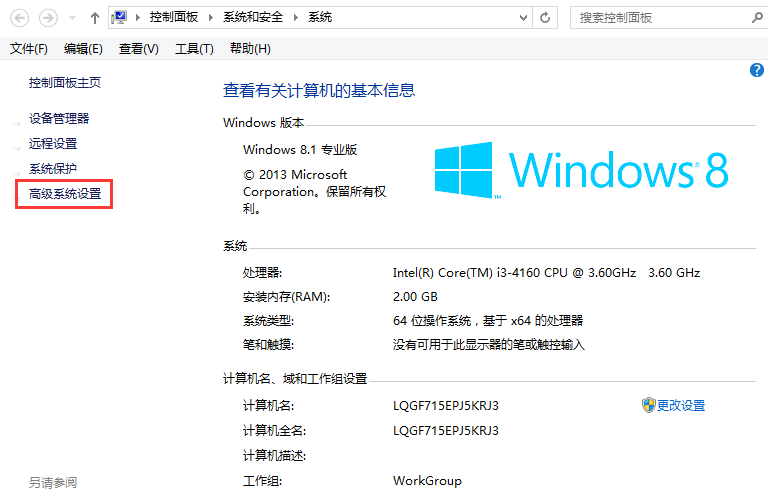This screenshot has height=495, width=768.
Task: Expand breadcrumb arrow after 系统和安全
Action: point(299,18)
